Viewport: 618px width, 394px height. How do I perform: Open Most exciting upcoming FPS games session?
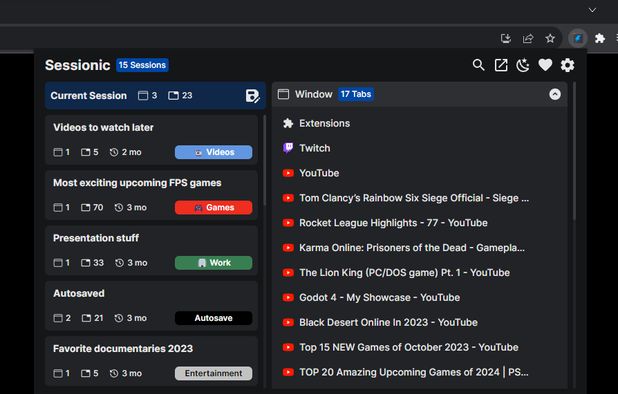click(x=151, y=195)
